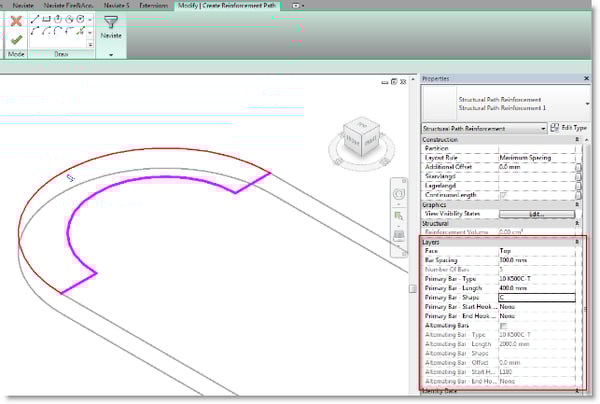Show the previous row of draw tools
Viewport: 600px width, 404px height.
coord(90,19)
